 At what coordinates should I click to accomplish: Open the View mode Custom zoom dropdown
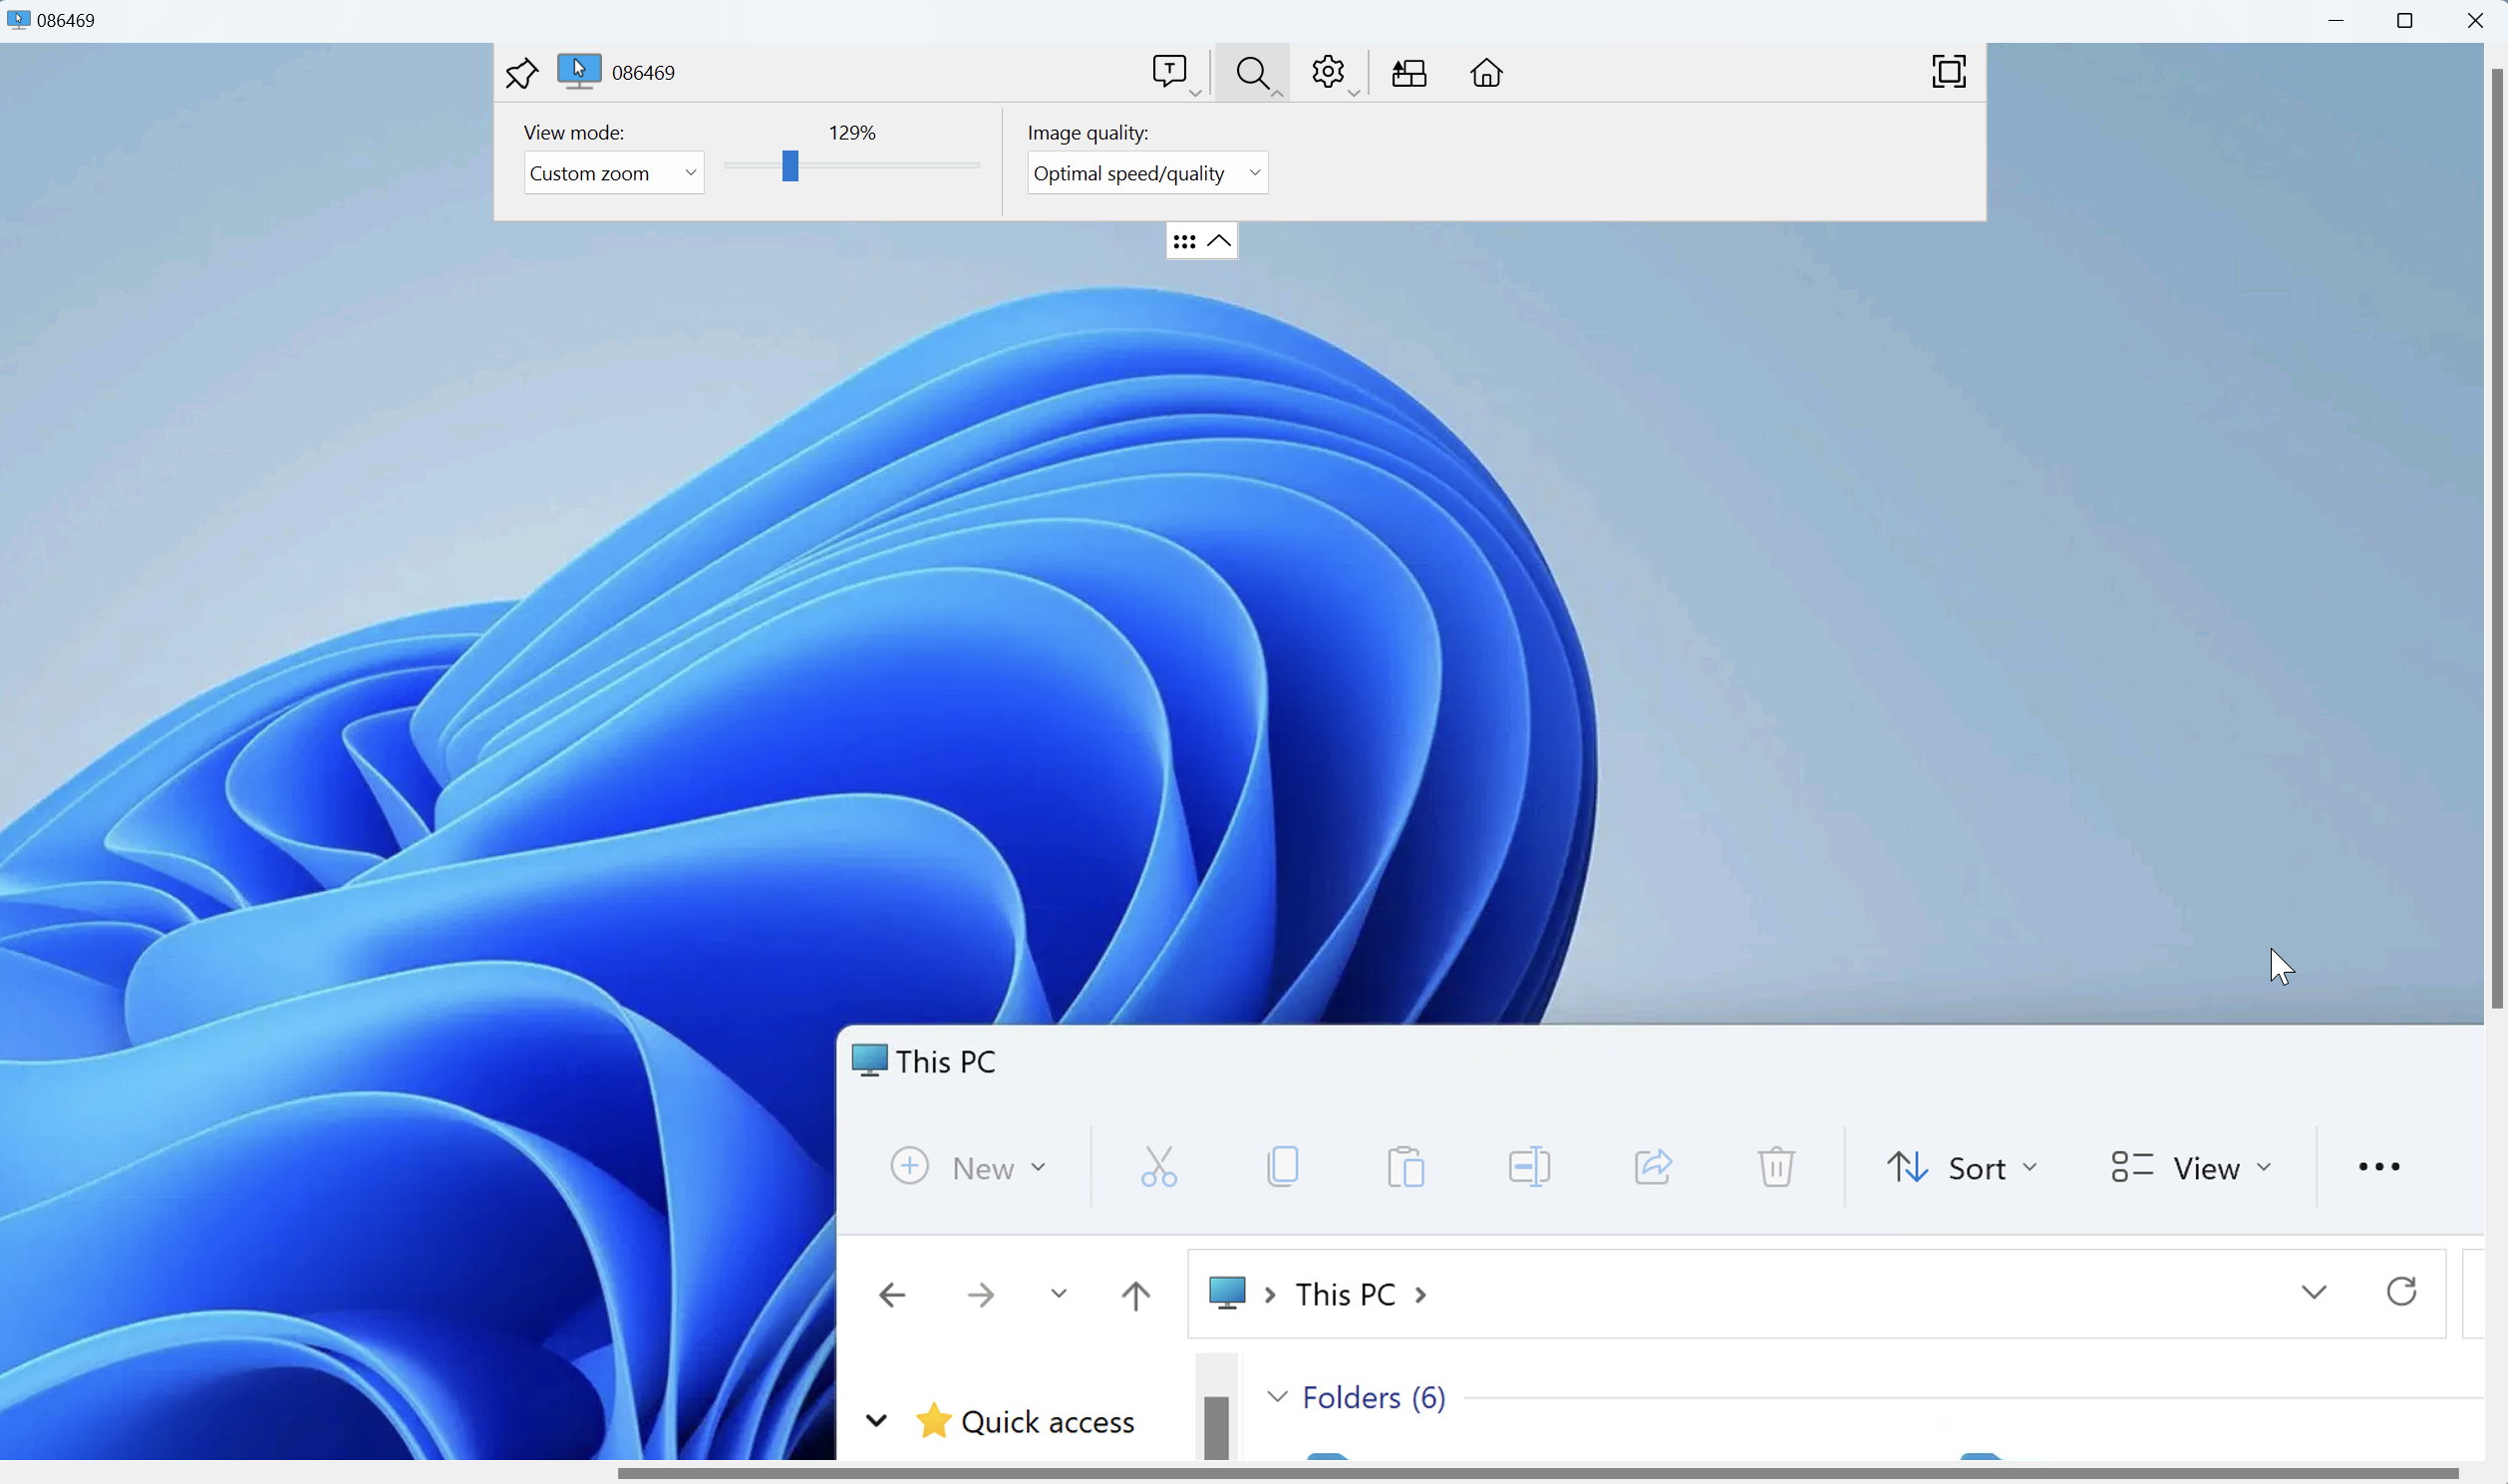(x=614, y=173)
